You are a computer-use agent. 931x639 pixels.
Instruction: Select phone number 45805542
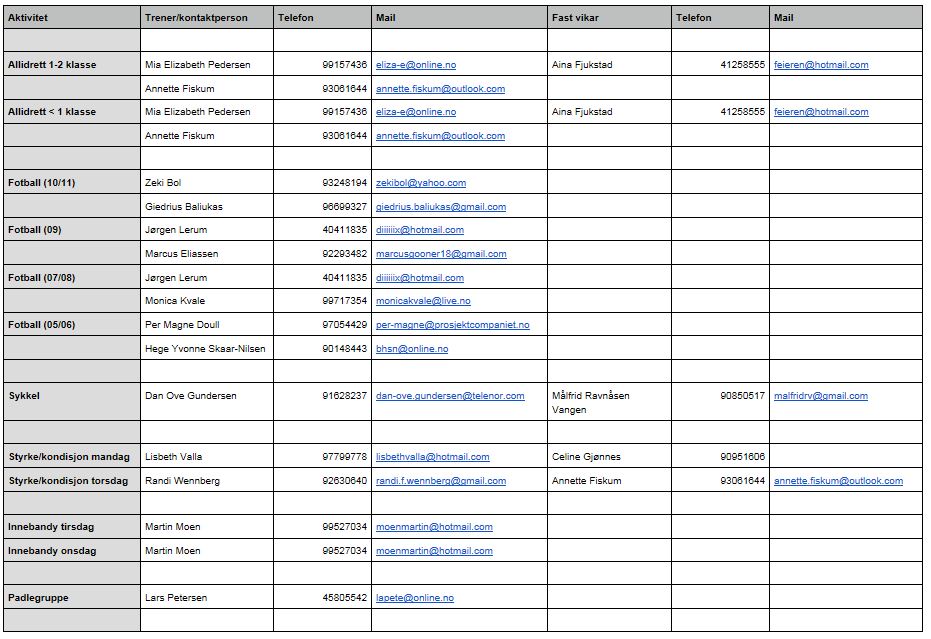click(x=344, y=597)
